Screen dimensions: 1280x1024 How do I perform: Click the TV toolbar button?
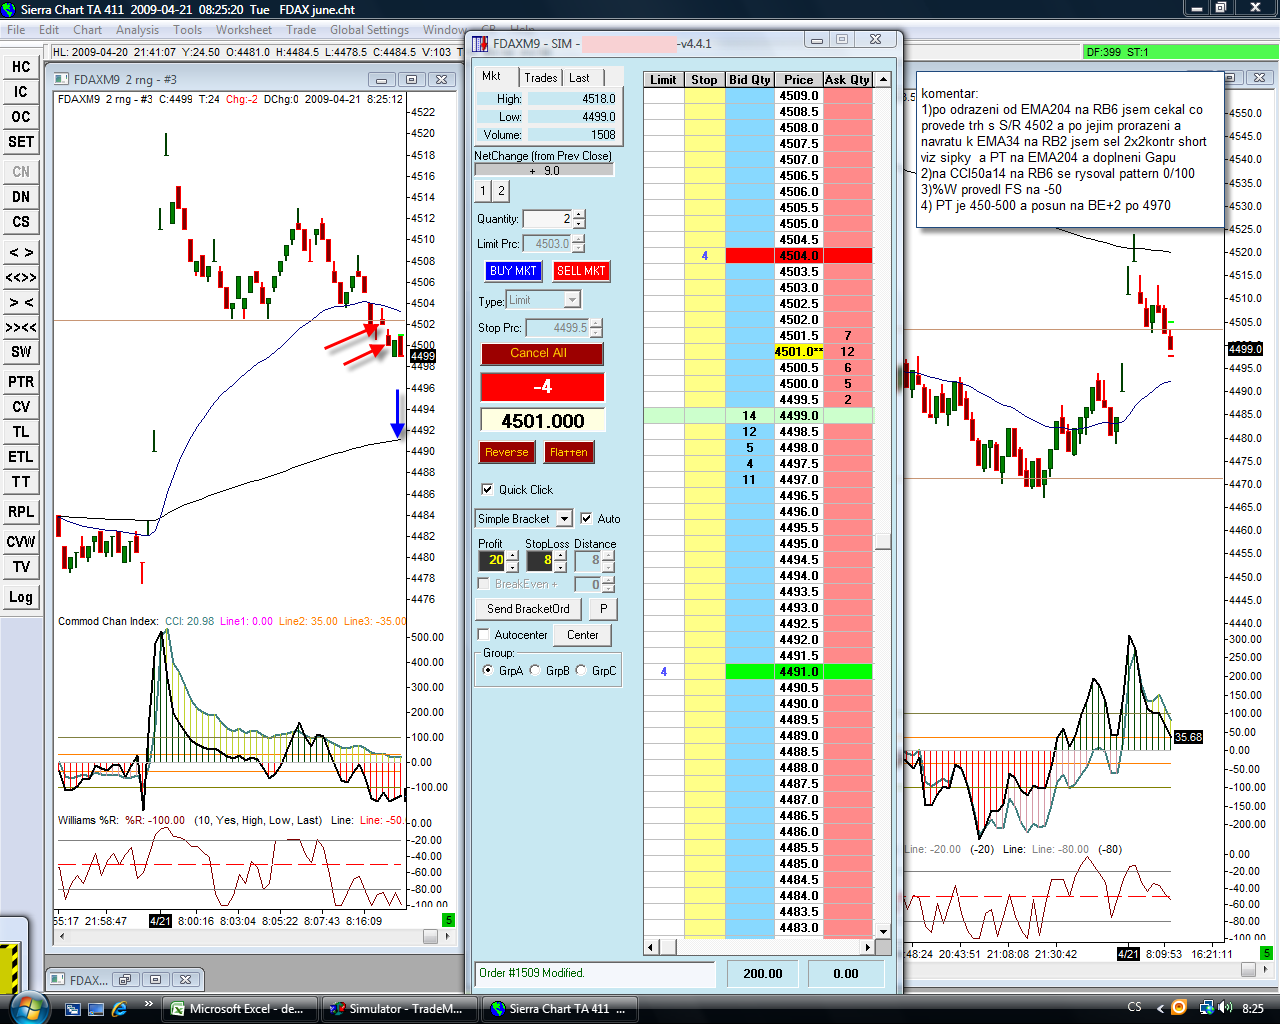[21, 567]
